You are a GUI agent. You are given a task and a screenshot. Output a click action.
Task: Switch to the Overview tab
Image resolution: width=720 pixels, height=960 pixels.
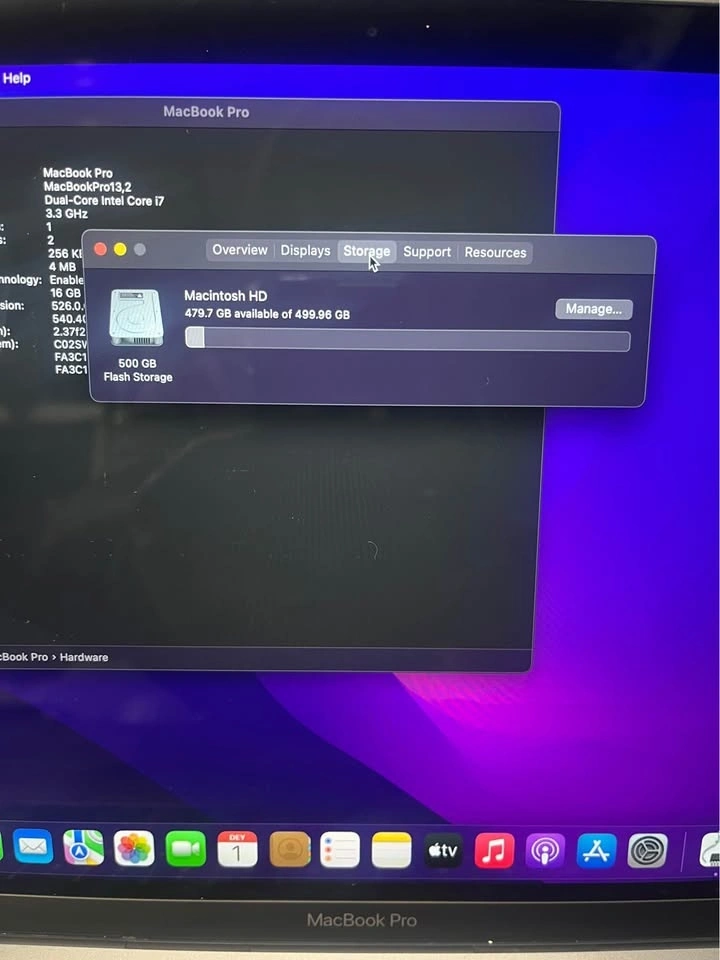click(x=240, y=250)
